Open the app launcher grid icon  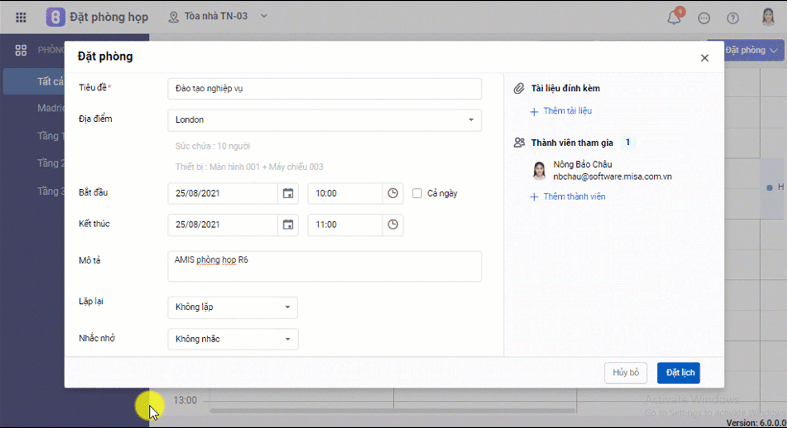pyautogui.click(x=21, y=18)
